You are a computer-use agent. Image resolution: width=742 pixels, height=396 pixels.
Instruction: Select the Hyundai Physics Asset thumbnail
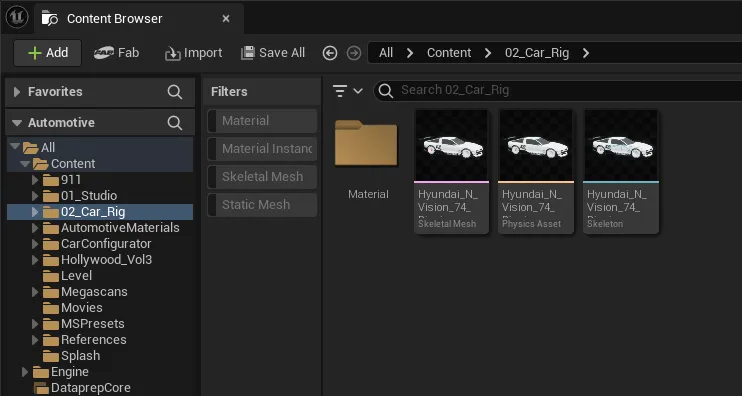[x=536, y=171]
